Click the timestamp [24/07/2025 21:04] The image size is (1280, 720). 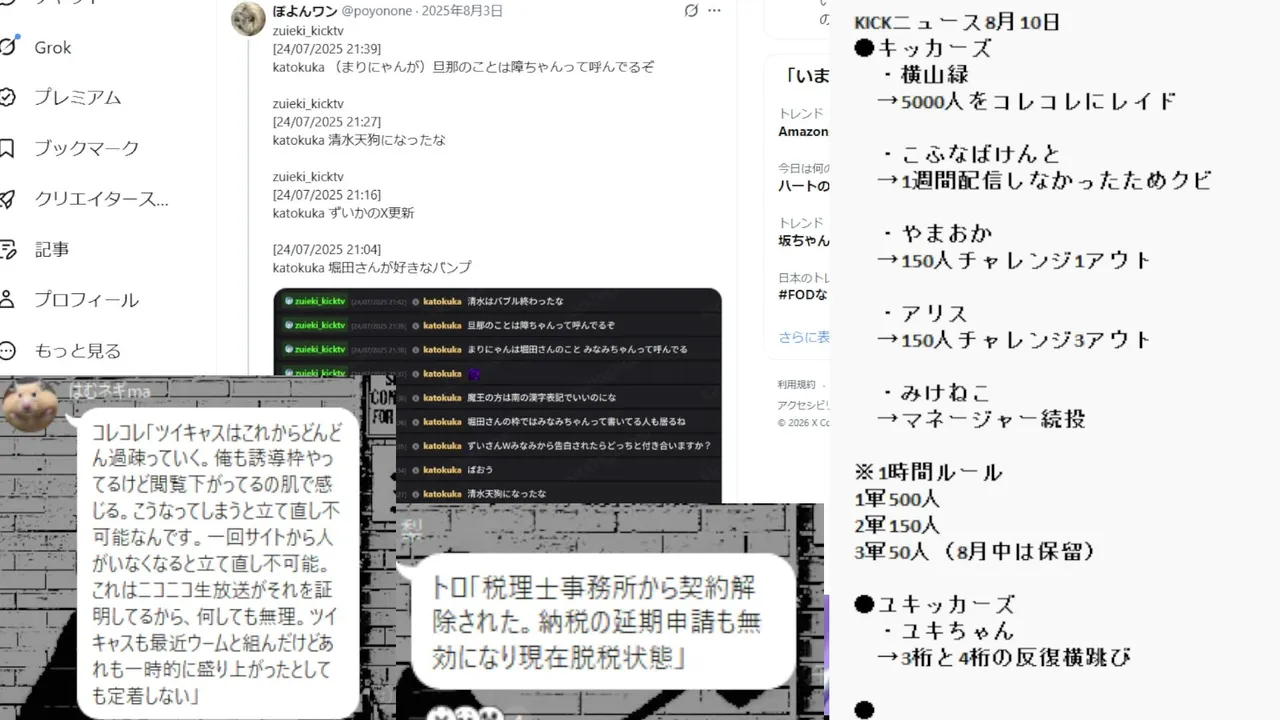[x=327, y=249]
